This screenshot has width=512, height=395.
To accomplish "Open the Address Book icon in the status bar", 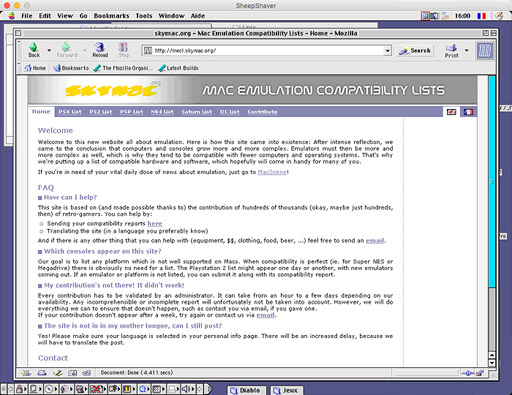I will tap(72, 373).
